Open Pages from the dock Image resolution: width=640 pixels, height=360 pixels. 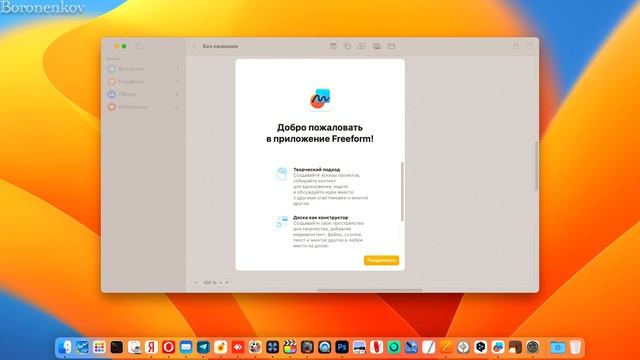pyautogui.click(x=446, y=347)
